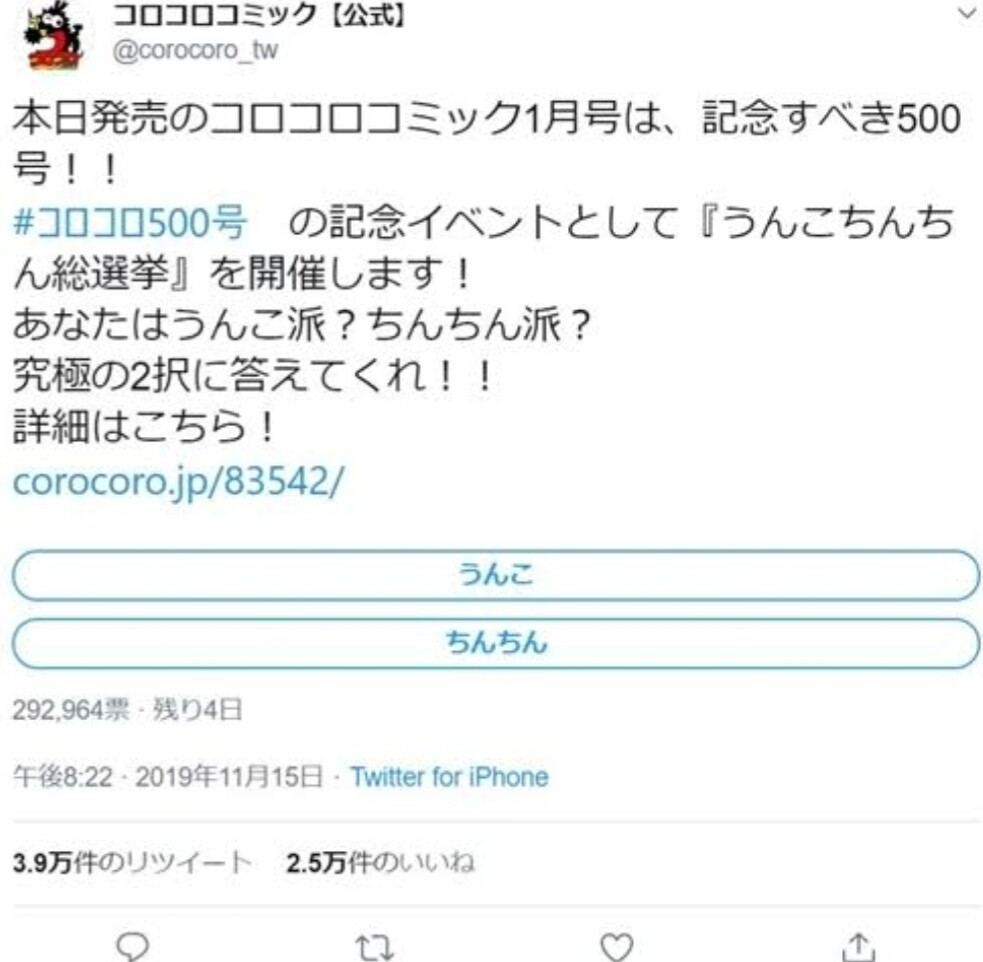Screen dimensions: 983x962
Task: Follow the corocoro.jp/83542/ link
Action: (178, 482)
